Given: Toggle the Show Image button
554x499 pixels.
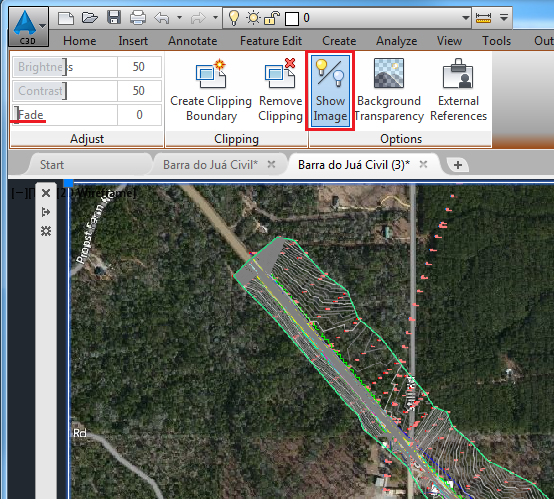Looking at the screenshot, I should pos(330,91).
